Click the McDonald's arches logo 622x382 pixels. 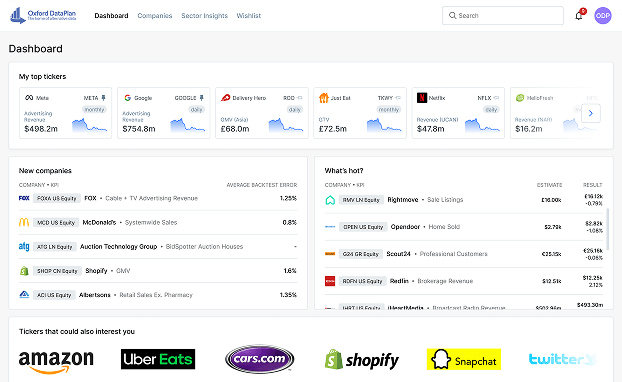(24, 222)
